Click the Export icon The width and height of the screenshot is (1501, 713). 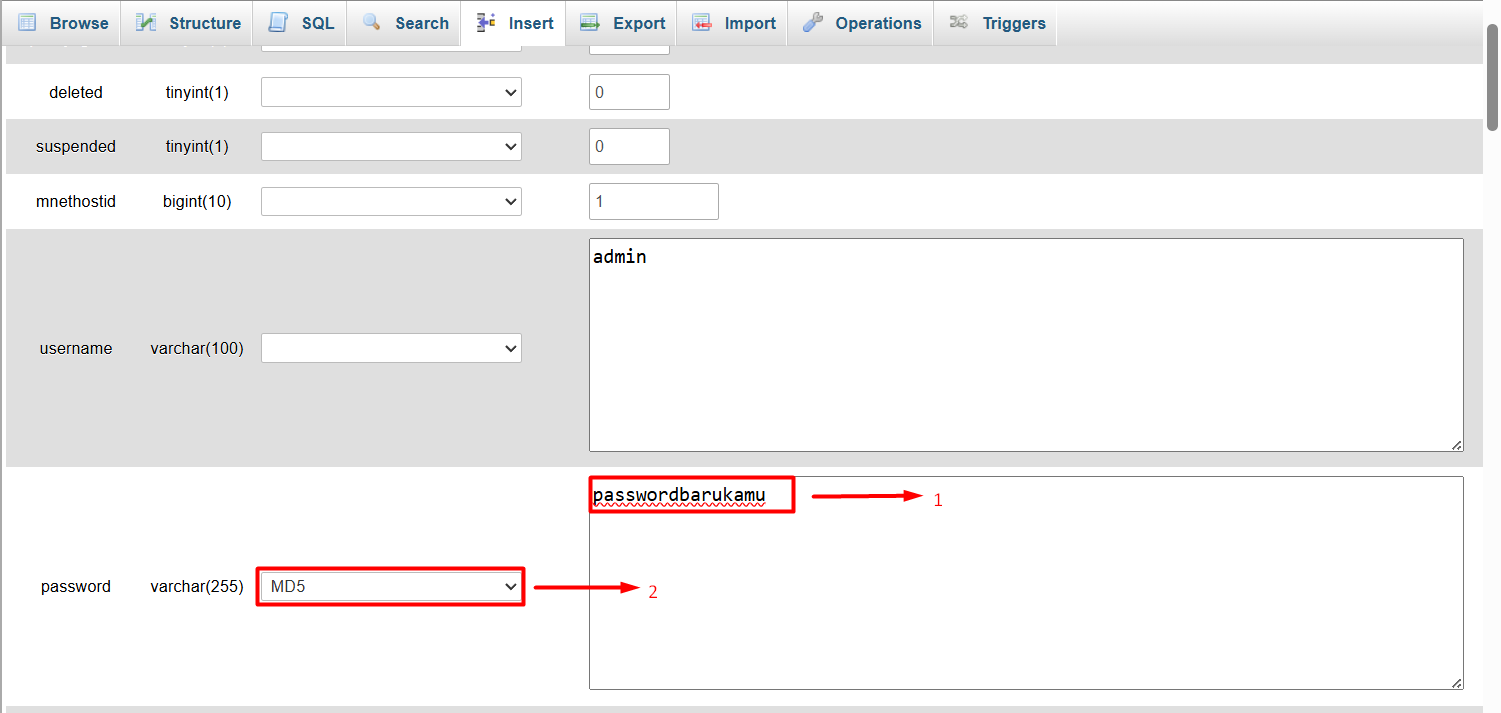point(590,23)
